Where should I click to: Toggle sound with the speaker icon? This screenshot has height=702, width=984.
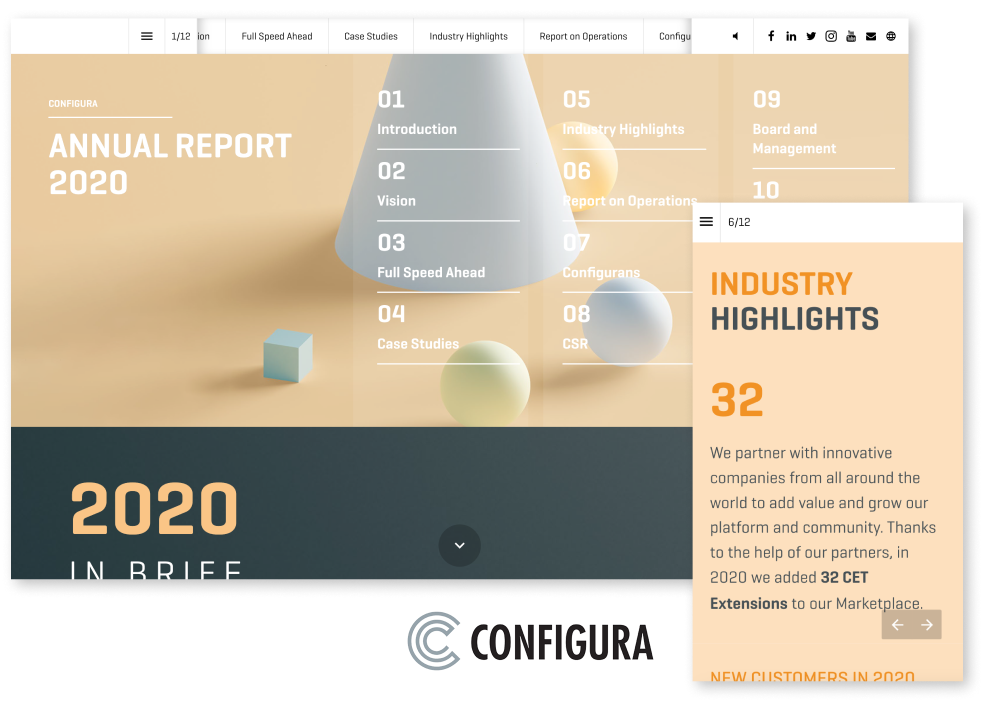[x=735, y=36]
